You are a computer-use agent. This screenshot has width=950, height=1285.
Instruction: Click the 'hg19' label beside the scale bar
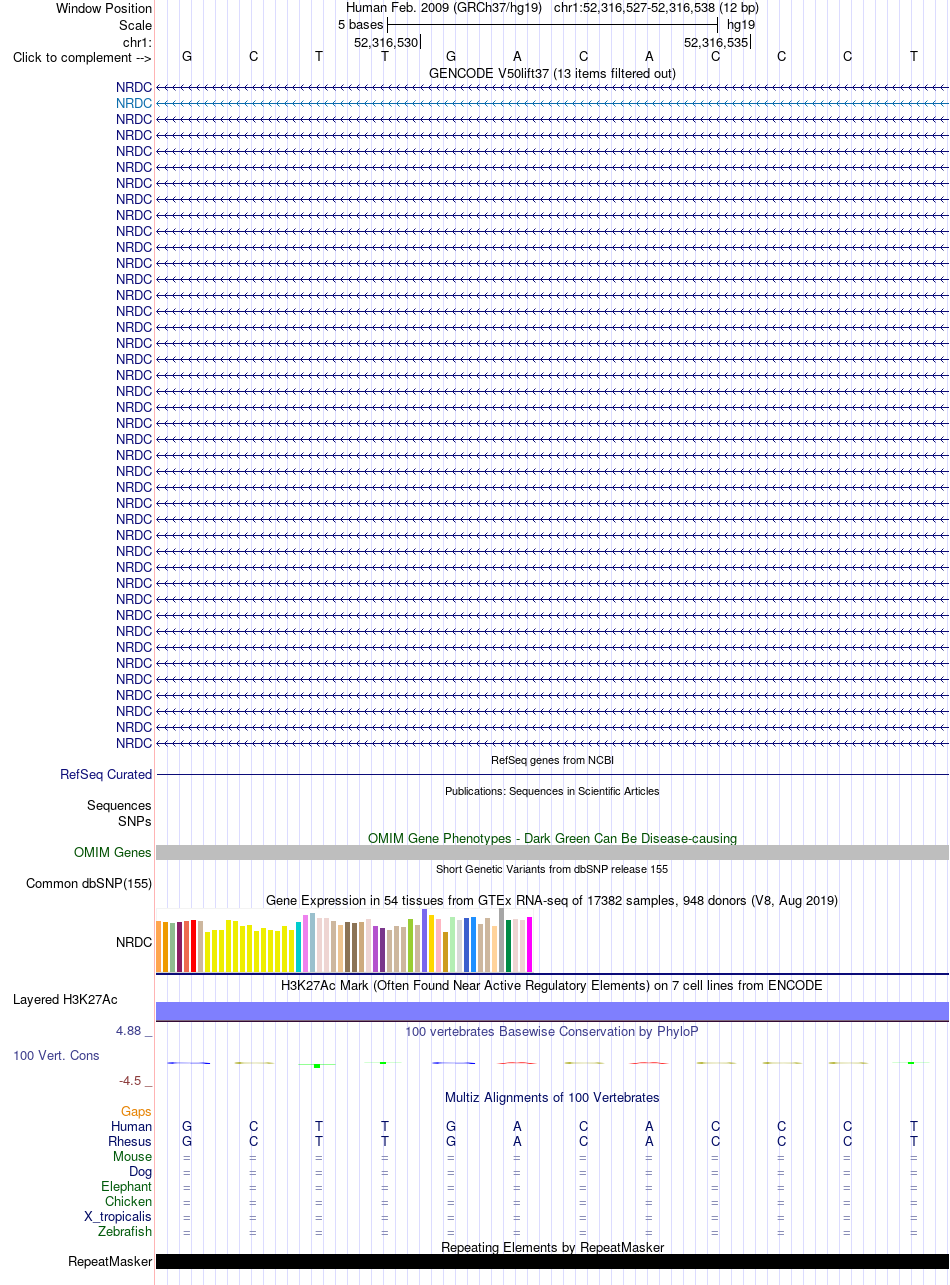(741, 24)
